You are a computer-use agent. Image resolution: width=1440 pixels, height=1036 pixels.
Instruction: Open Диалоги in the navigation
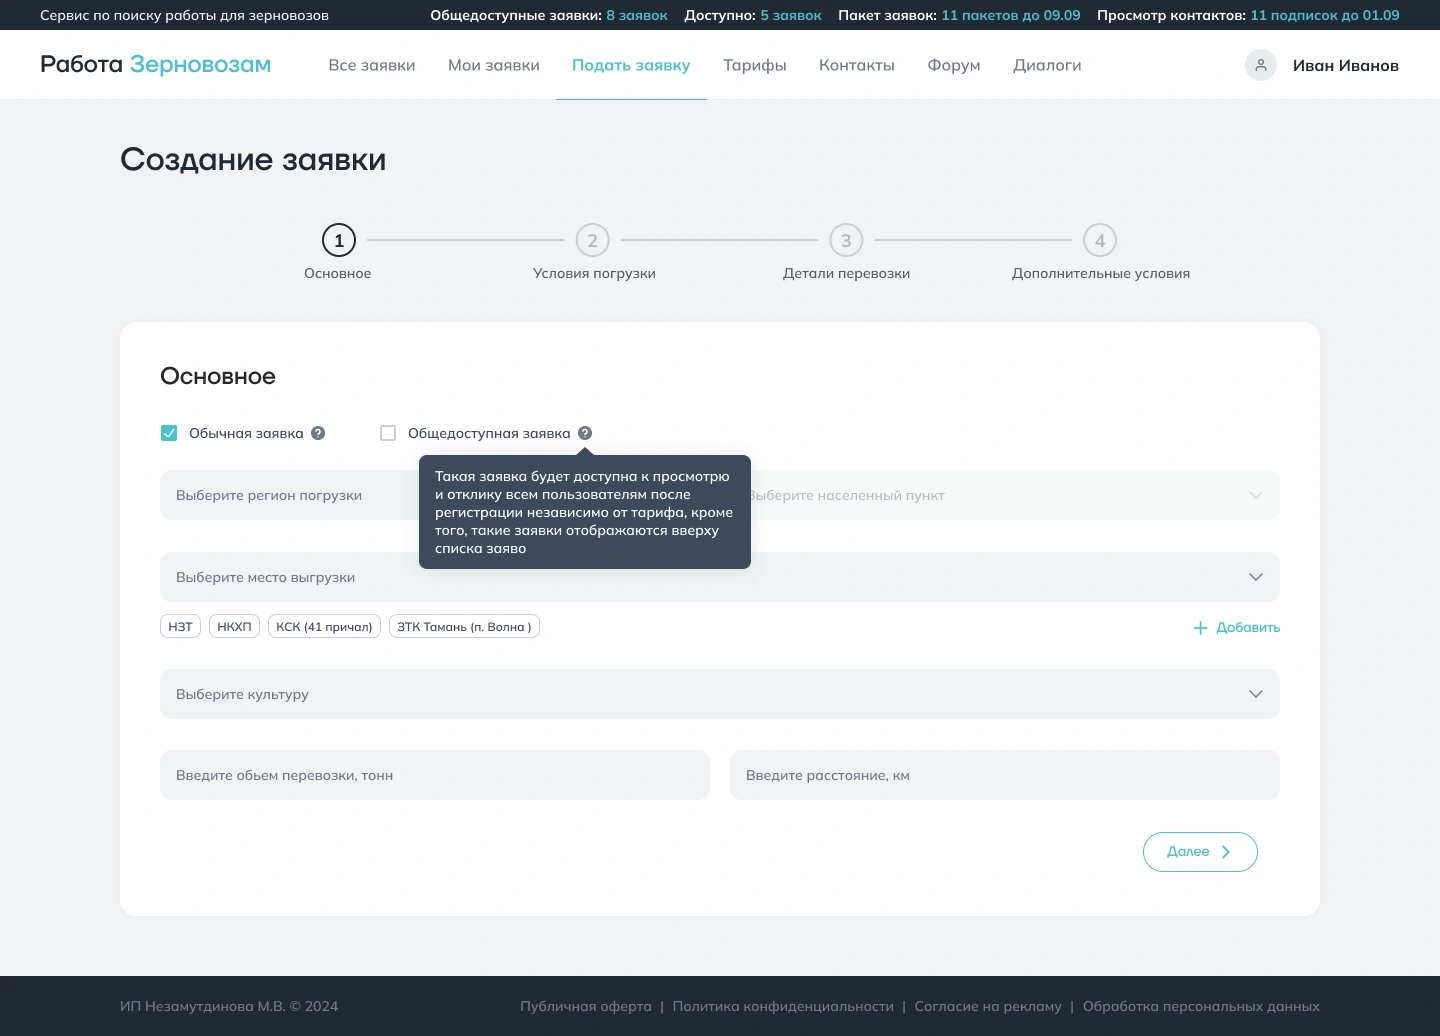(1047, 65)
